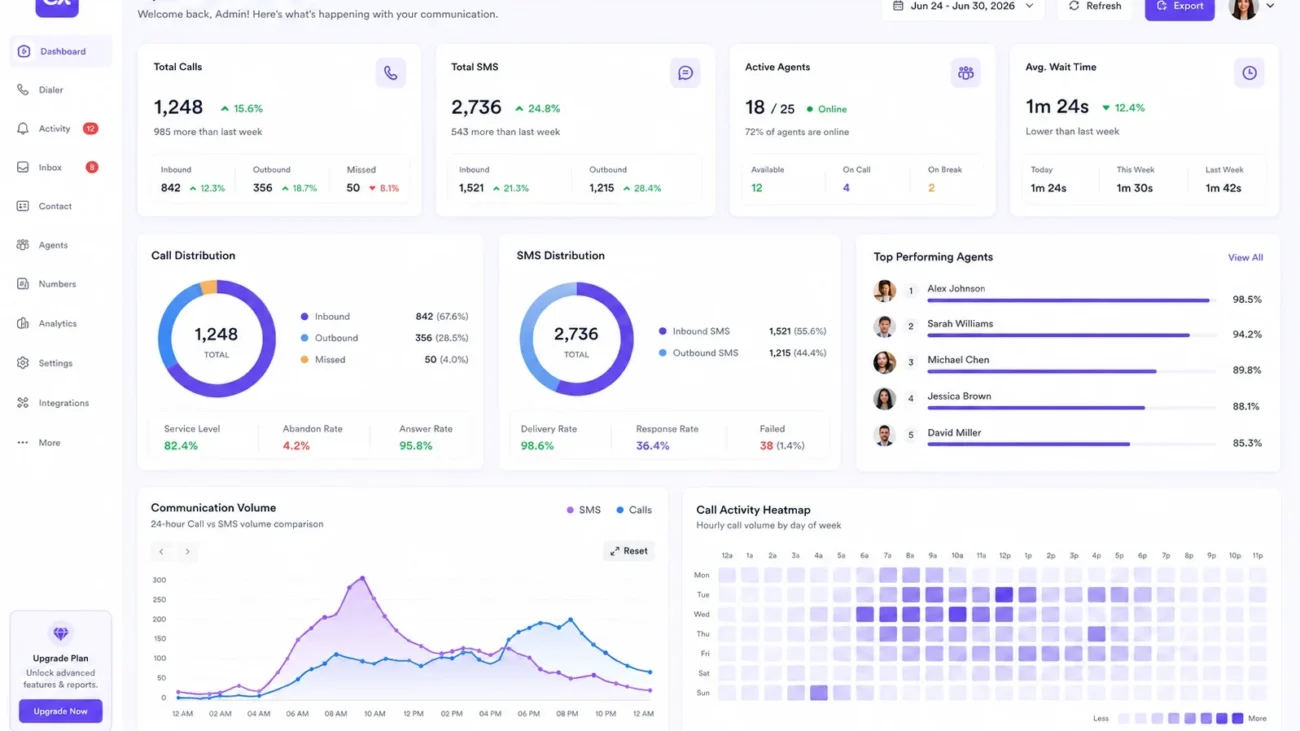Click the agents group icon in Active Agents card
Screen dimensions: 1300x731
click(x=965, y=73)
